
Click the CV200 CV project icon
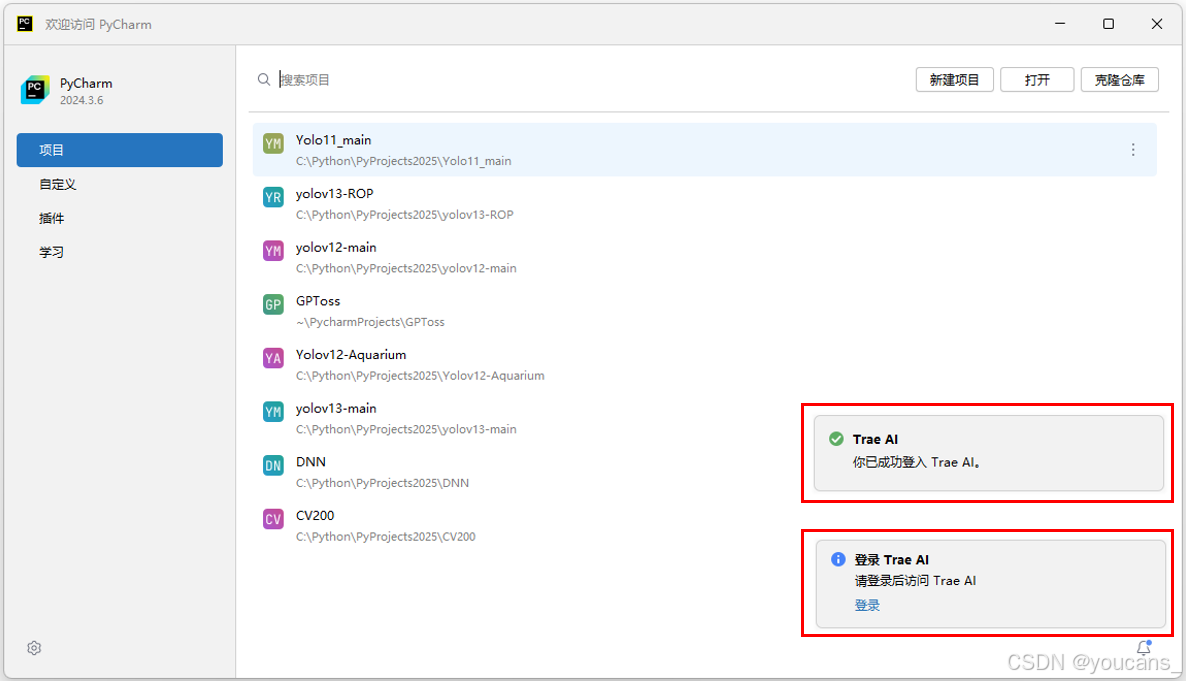(273, 519)
